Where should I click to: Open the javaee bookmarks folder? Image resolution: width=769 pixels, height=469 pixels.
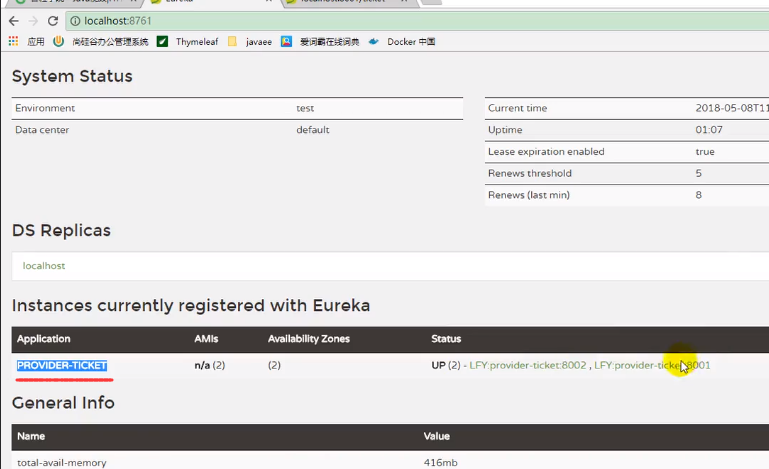[x=259, y=42]
